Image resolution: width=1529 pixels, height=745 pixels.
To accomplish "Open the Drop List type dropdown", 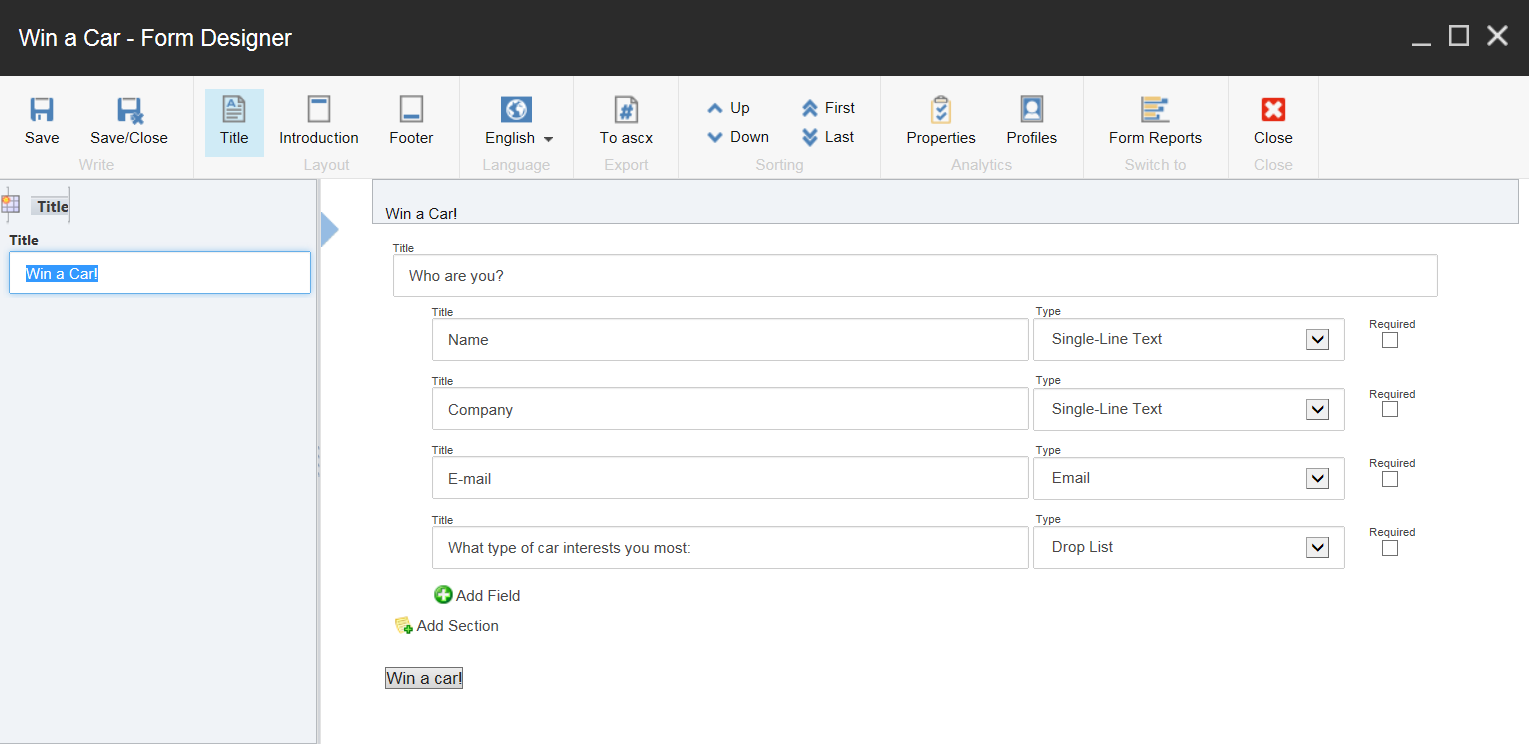I will (1317, 548).
